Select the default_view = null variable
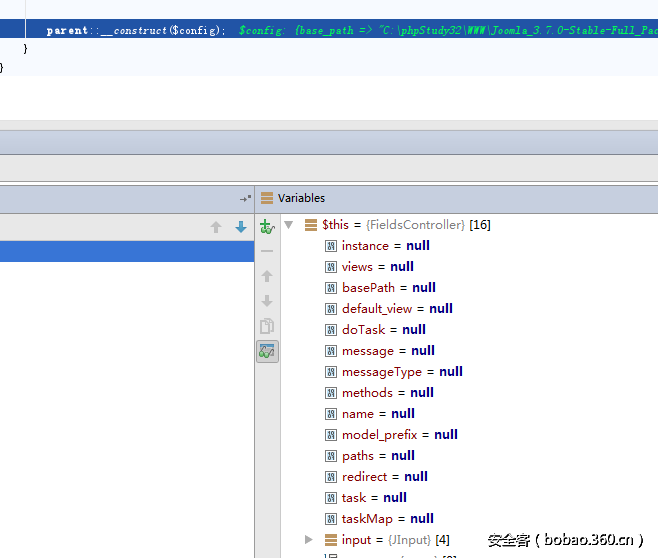 pos(397,309)
